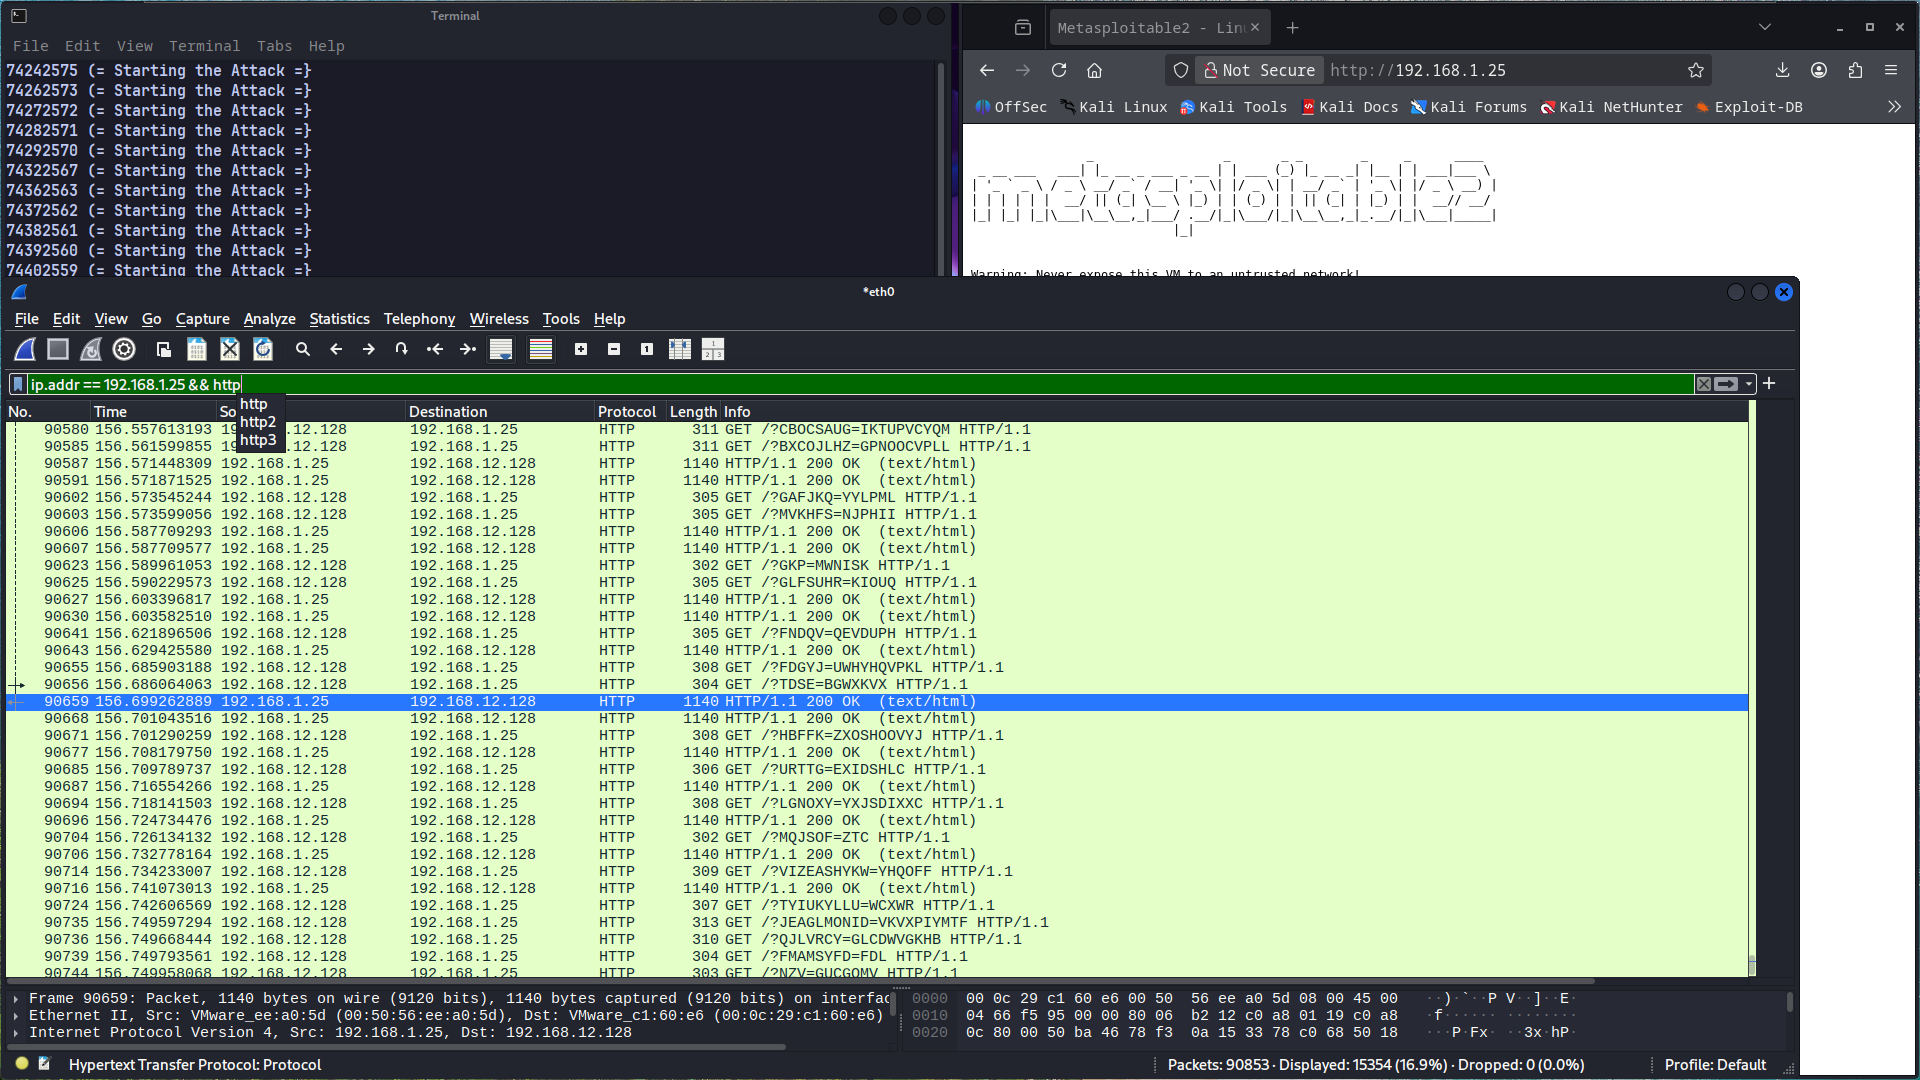Click the display filter bookmark icon
Image resolution: width=1920 pixels, height=1080 pixels.
point(18,384)
